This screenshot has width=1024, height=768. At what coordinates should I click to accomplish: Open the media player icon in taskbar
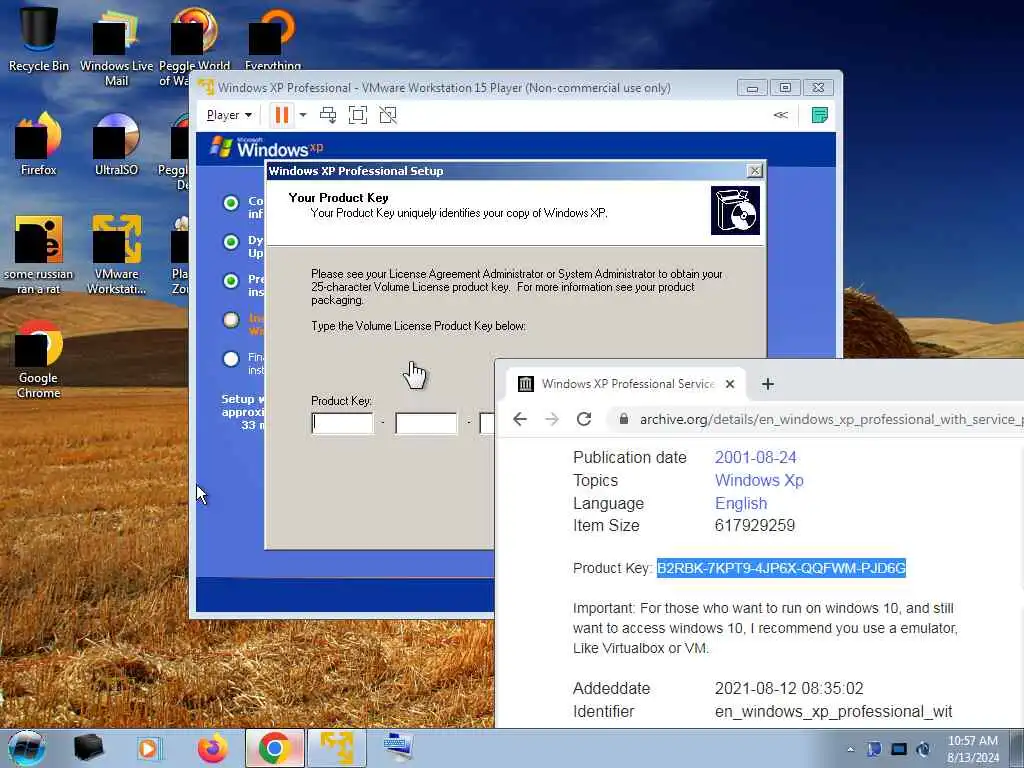[x=150, y=748]
